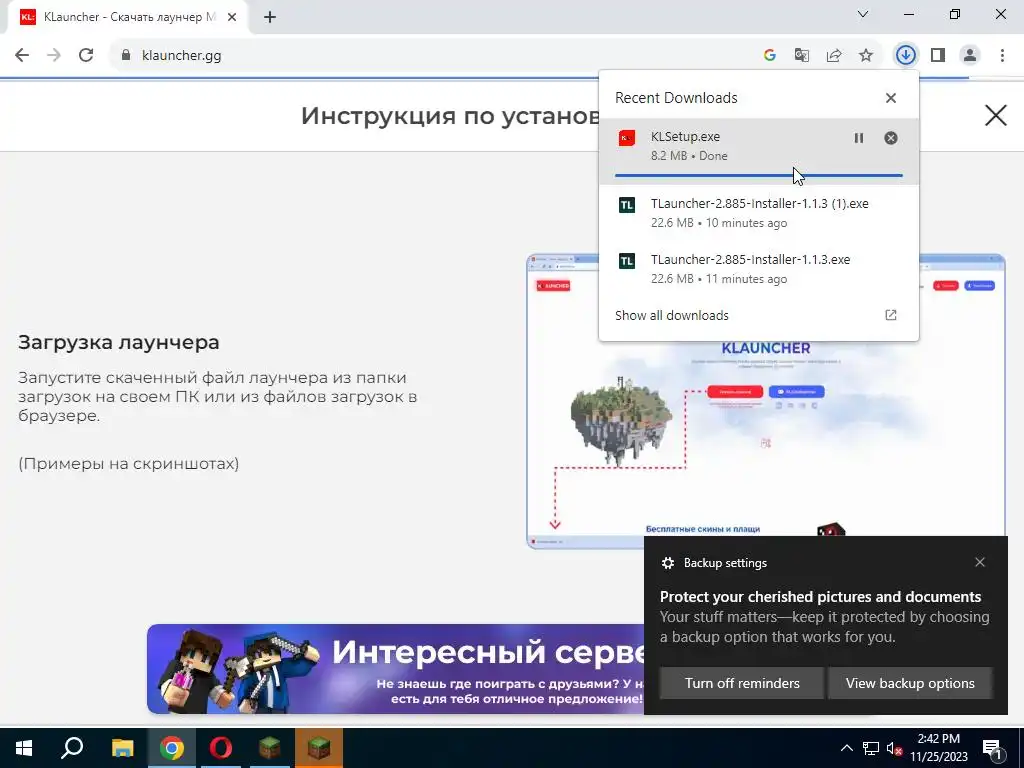Image resolution: width=1024 pixels, height=768 pixels.
Task: Bookmark this tab with the star icon
Action: 865,56
